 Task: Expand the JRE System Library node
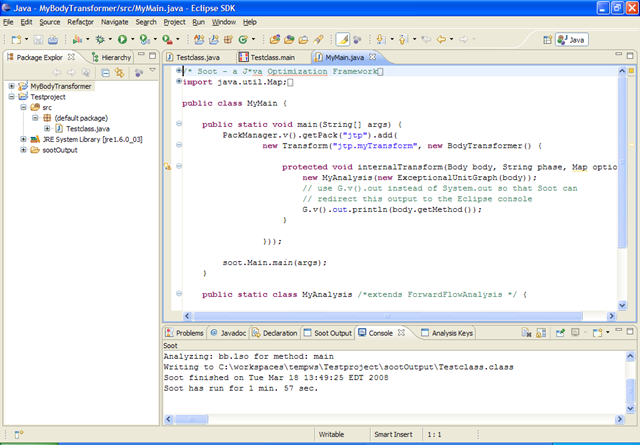click(x=23, y=139)
